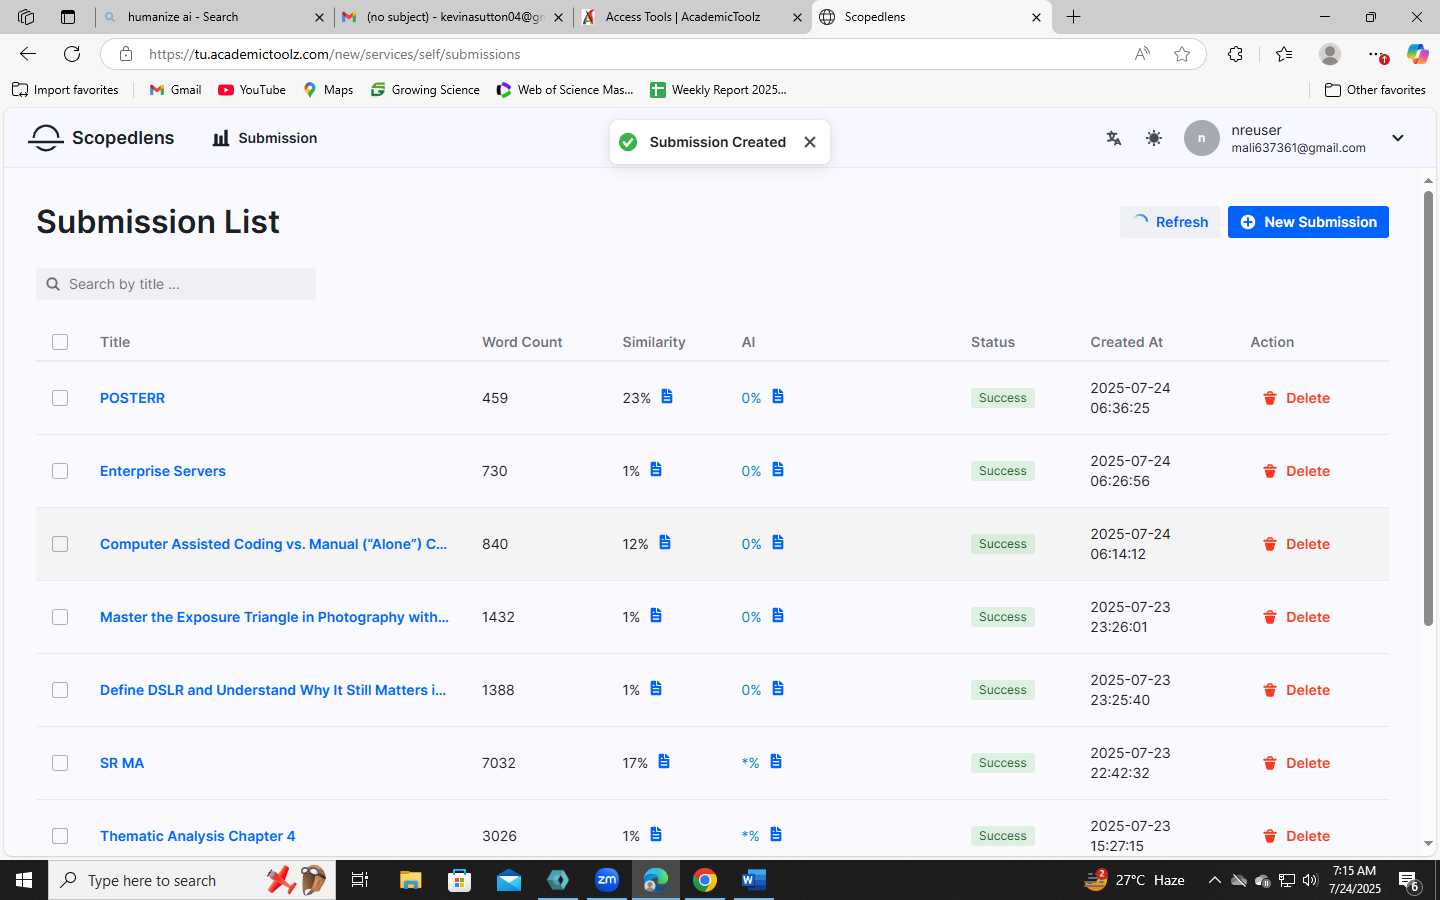The height and width of the screenshot is (900, 1440).
Task: Open the Submission menu item
Action: coord(265,138)
